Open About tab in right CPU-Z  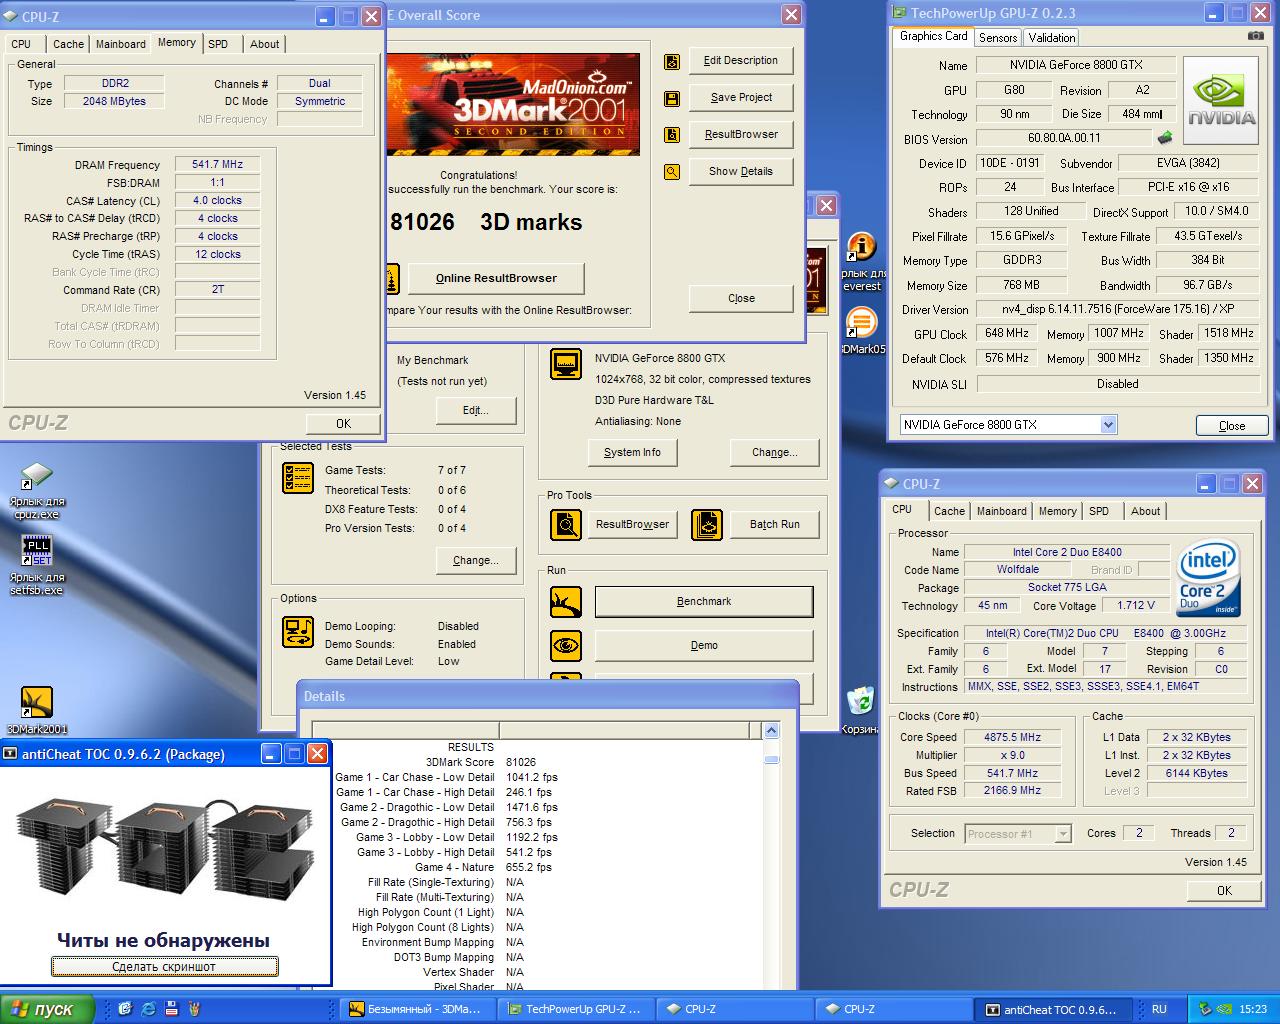click(1146, 511)
